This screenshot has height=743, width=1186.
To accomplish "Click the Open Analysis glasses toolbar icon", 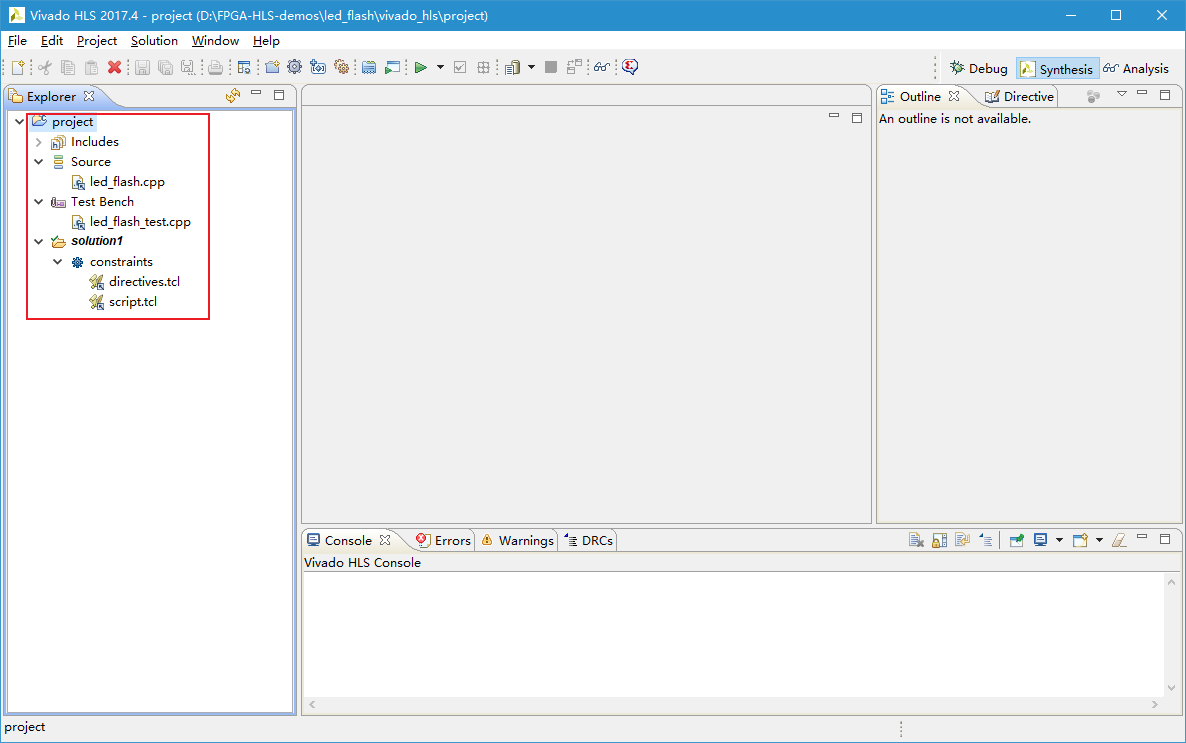I will point(601,68).
